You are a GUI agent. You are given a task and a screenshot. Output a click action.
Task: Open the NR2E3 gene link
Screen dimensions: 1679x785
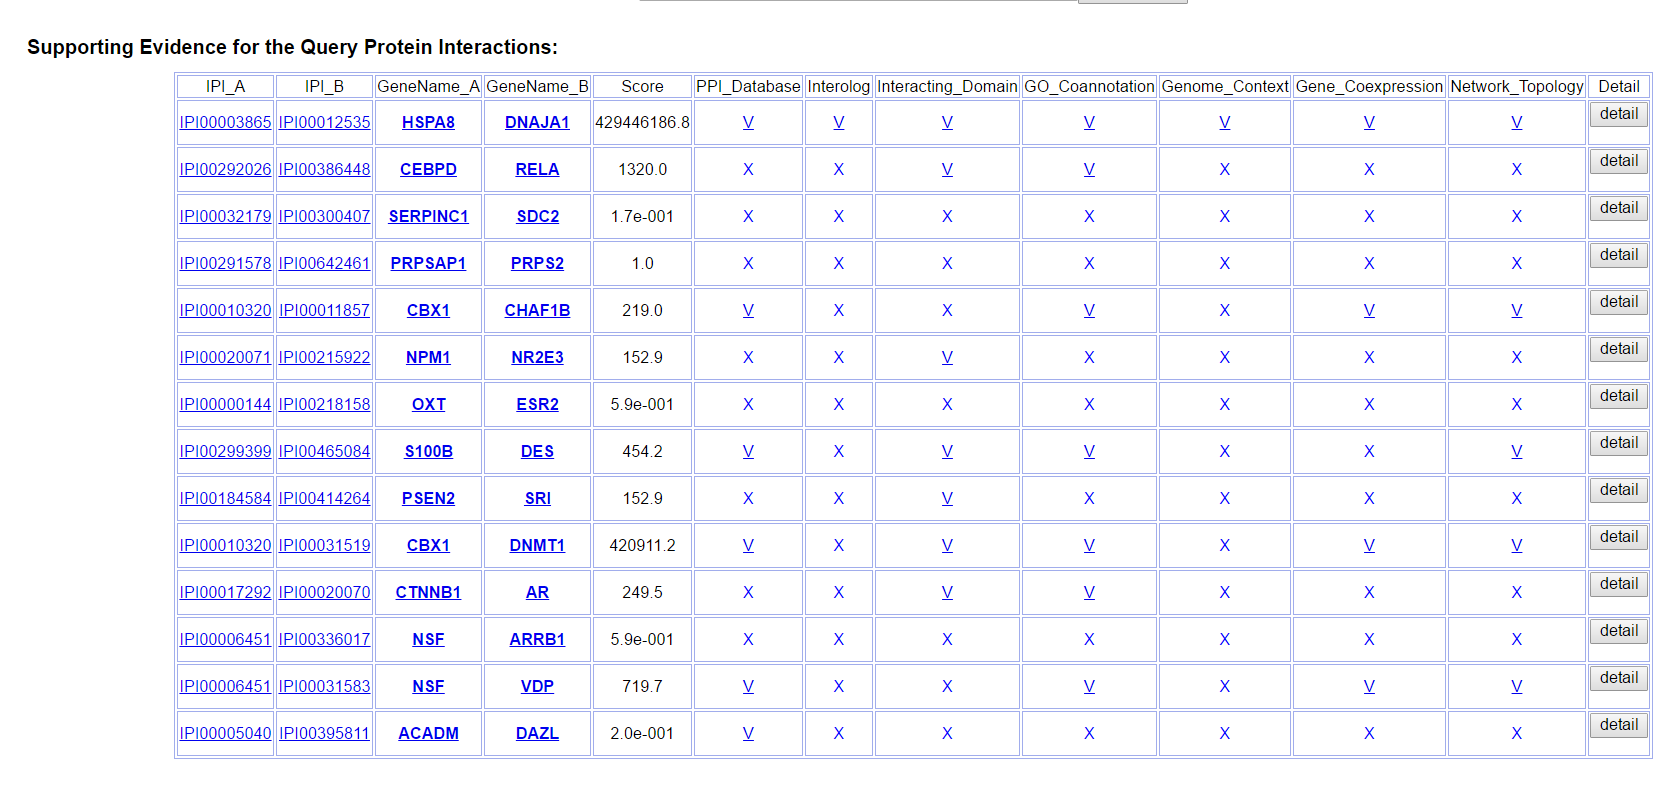(x=537, y=357)
